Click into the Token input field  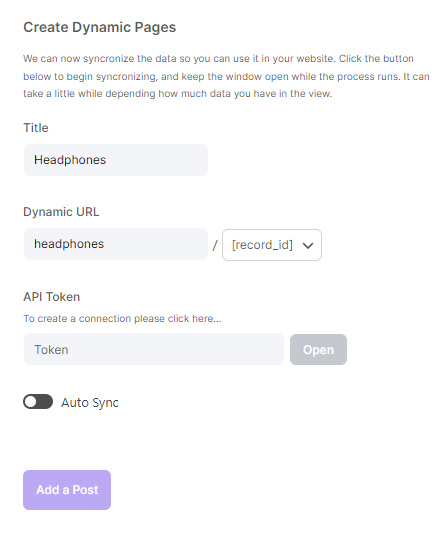pyautogui.click(x=154, y=349)
